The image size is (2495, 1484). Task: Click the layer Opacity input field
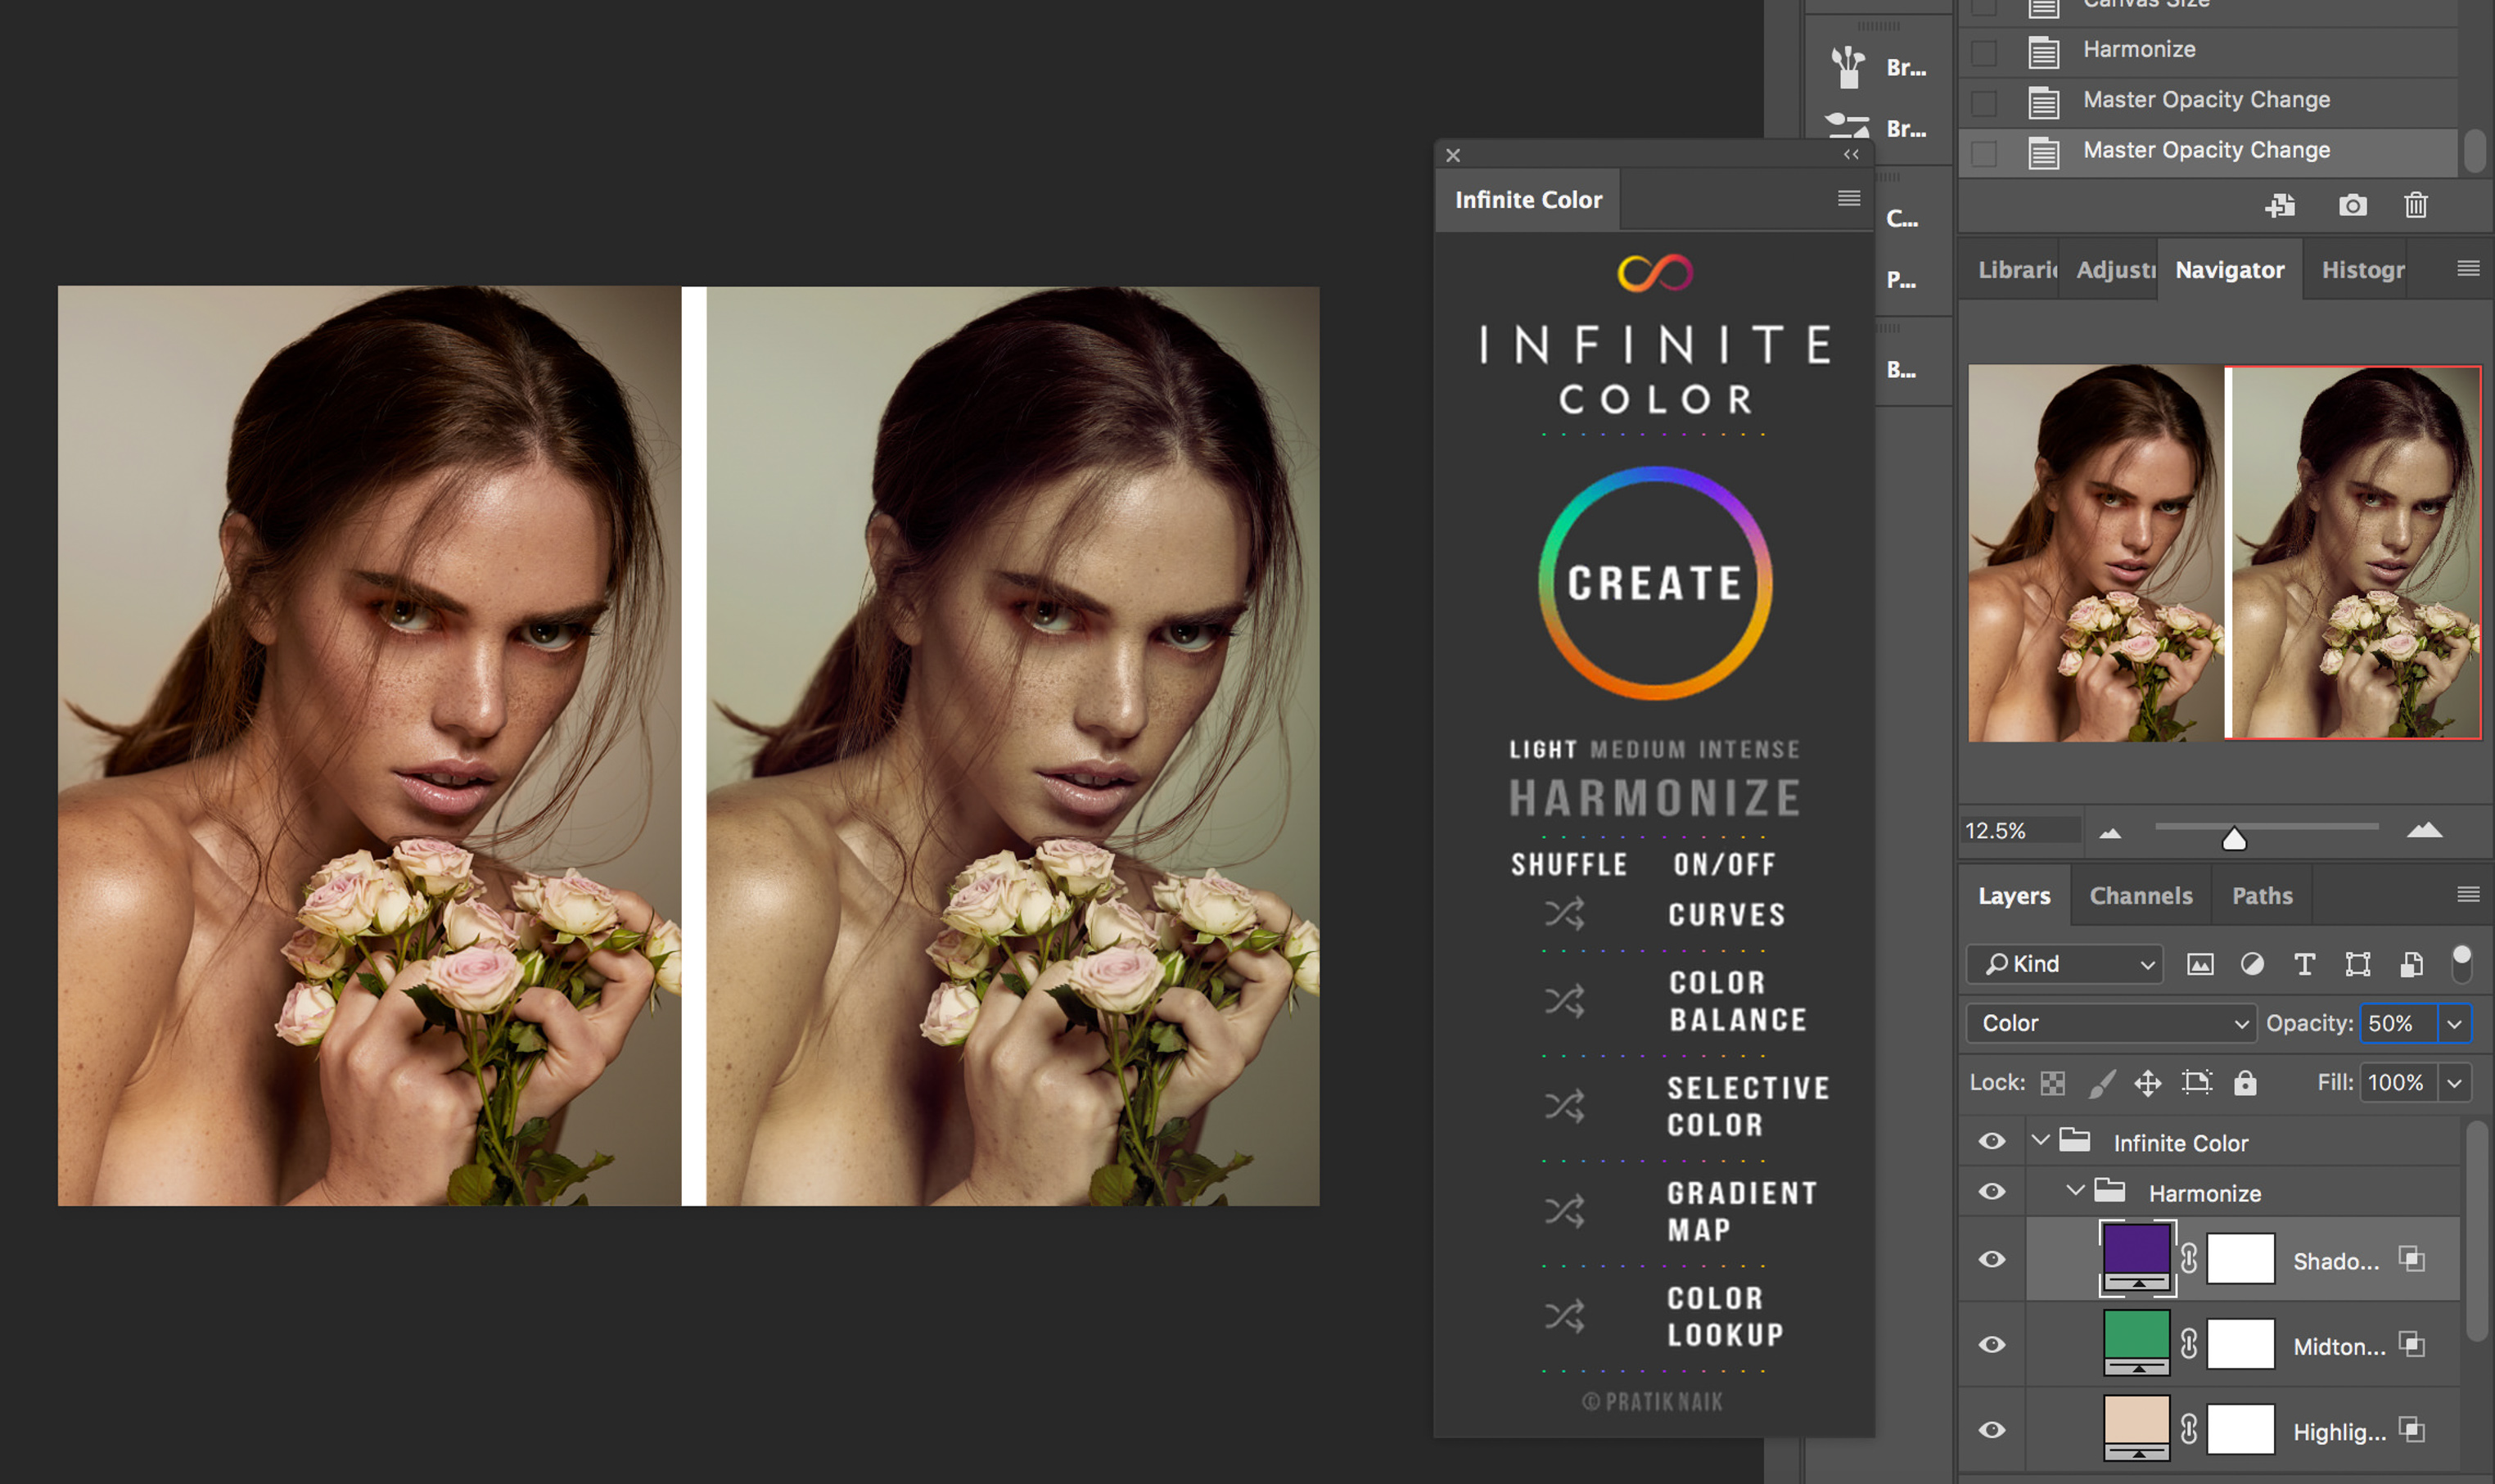(x=2397, y=1023)
